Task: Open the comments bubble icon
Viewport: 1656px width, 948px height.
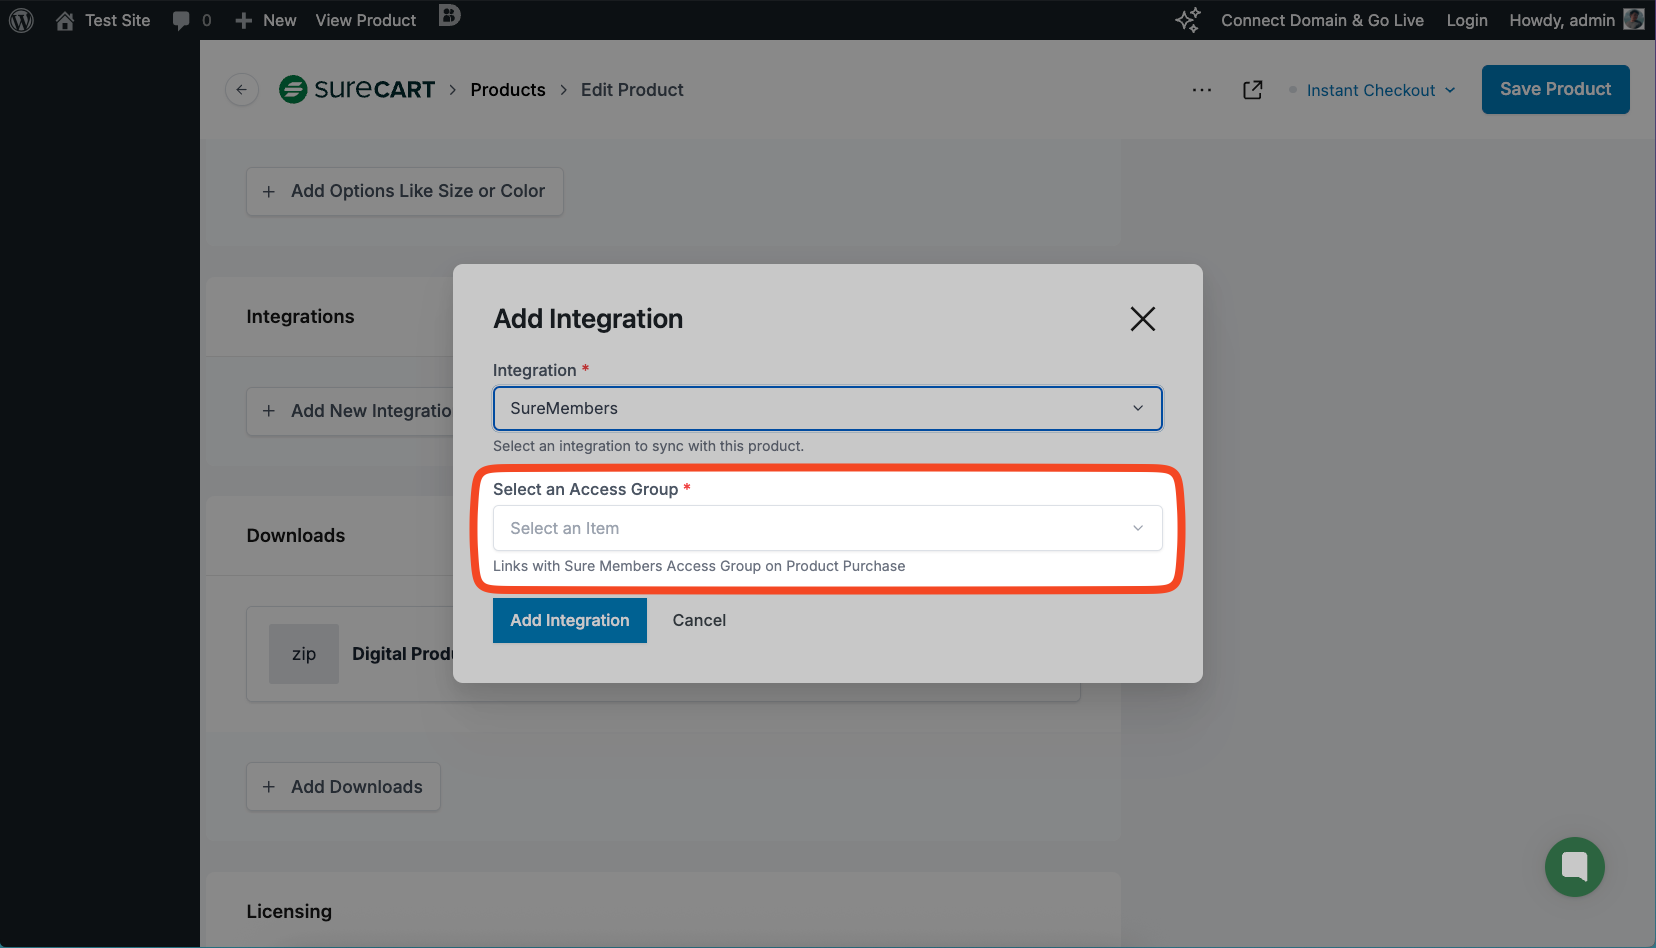Action: click(181, 20)
